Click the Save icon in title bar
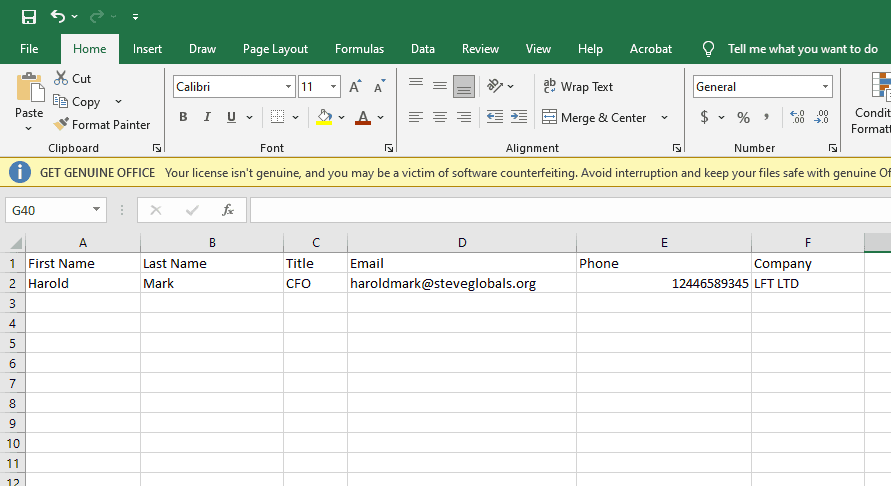The image size is (891, 486). 28,16
